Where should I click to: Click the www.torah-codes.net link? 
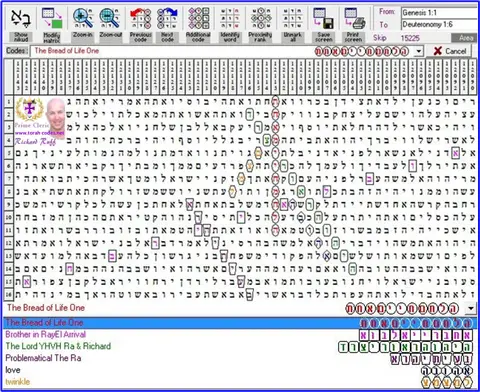pyautogui.click(x=39, y=133)
